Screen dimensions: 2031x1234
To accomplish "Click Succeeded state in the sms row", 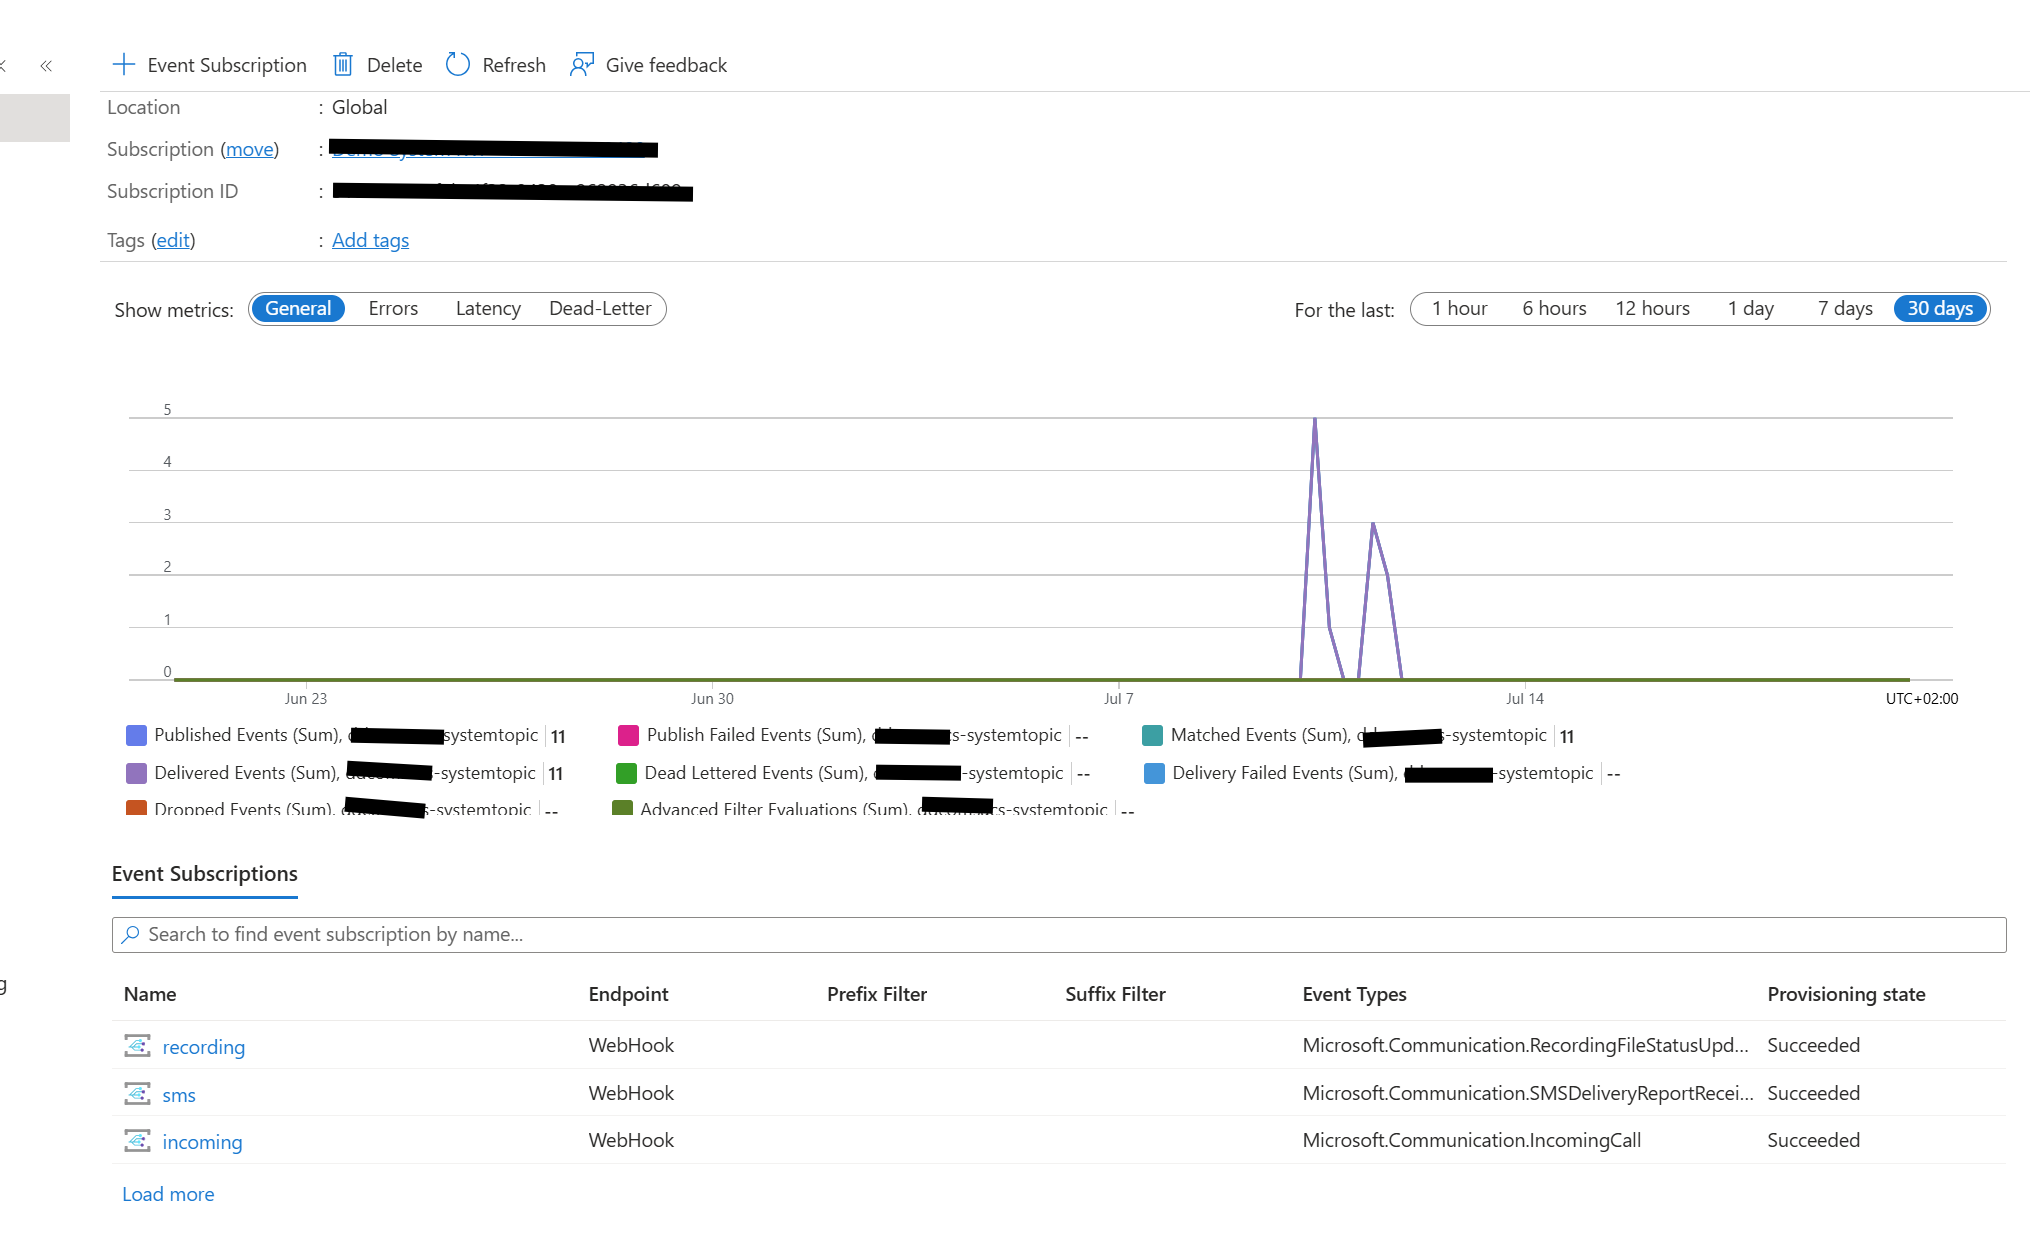I will [1813, 1093].
